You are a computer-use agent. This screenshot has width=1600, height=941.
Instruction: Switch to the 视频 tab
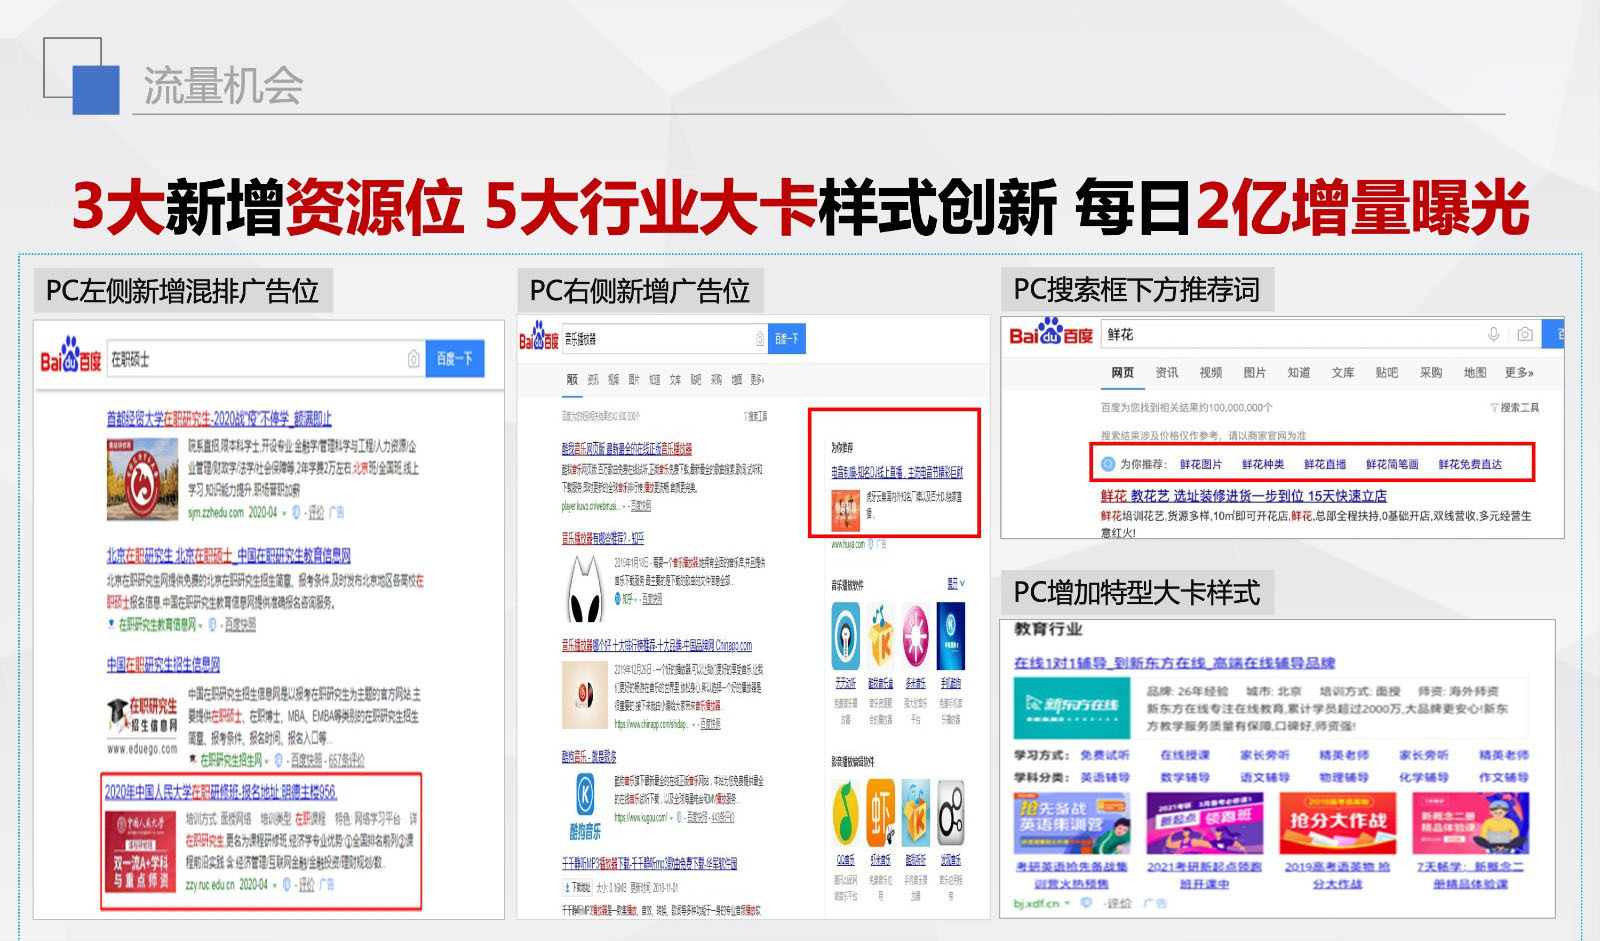[1211, 372]
